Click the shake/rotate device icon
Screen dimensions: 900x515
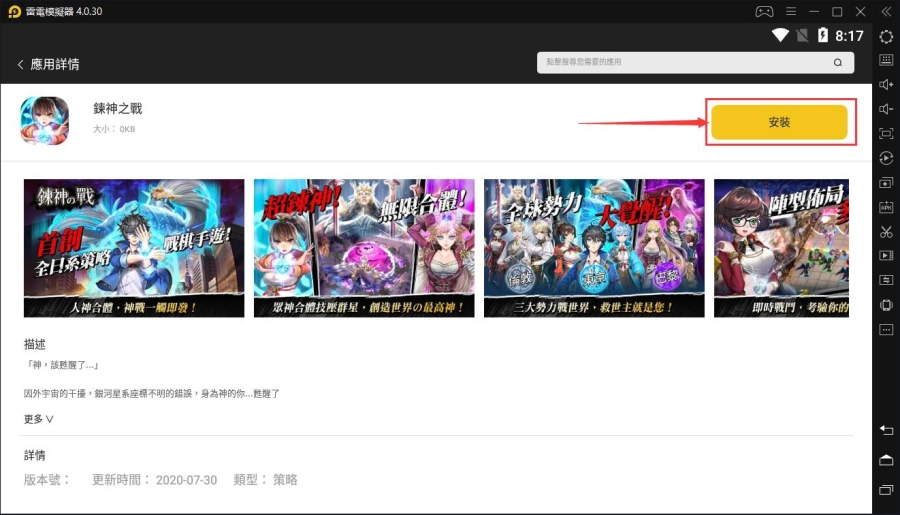[886, 305]
